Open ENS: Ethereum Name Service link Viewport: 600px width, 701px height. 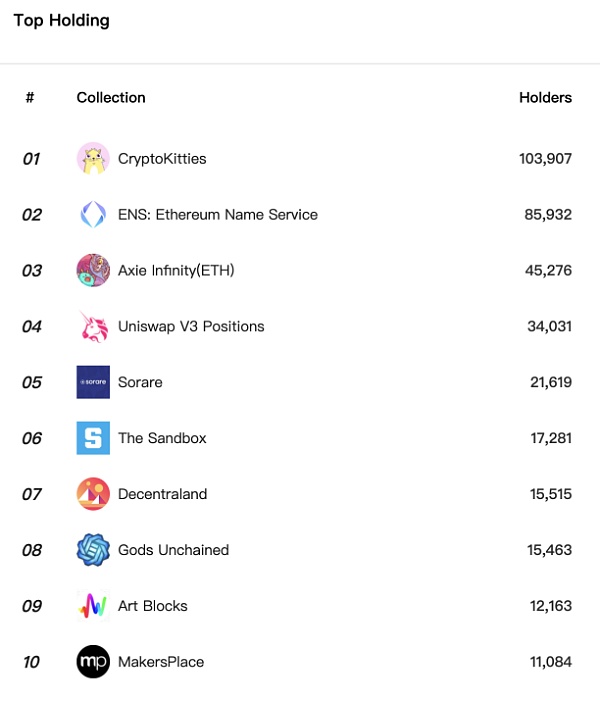218,214
